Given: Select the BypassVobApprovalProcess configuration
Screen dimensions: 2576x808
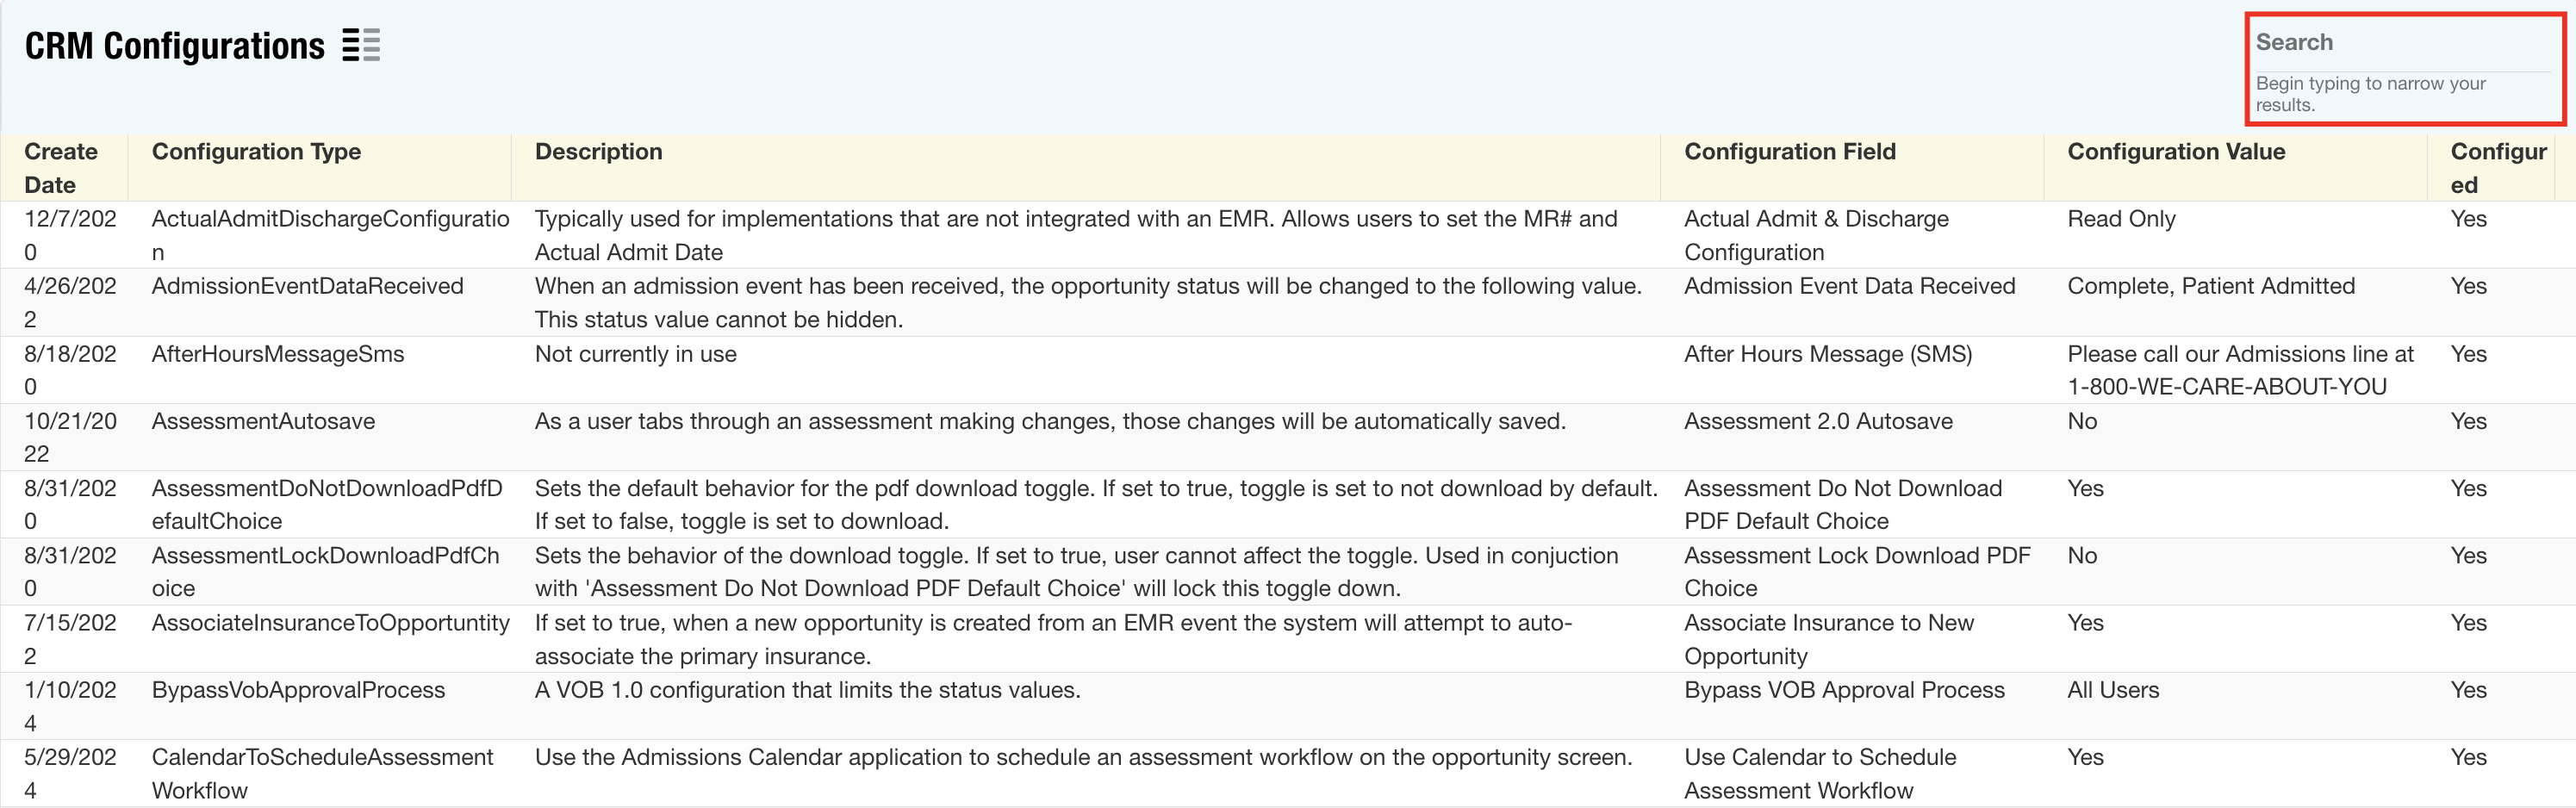Looking at the screenshot, I should pyautogui.click(x=298, y=690).
